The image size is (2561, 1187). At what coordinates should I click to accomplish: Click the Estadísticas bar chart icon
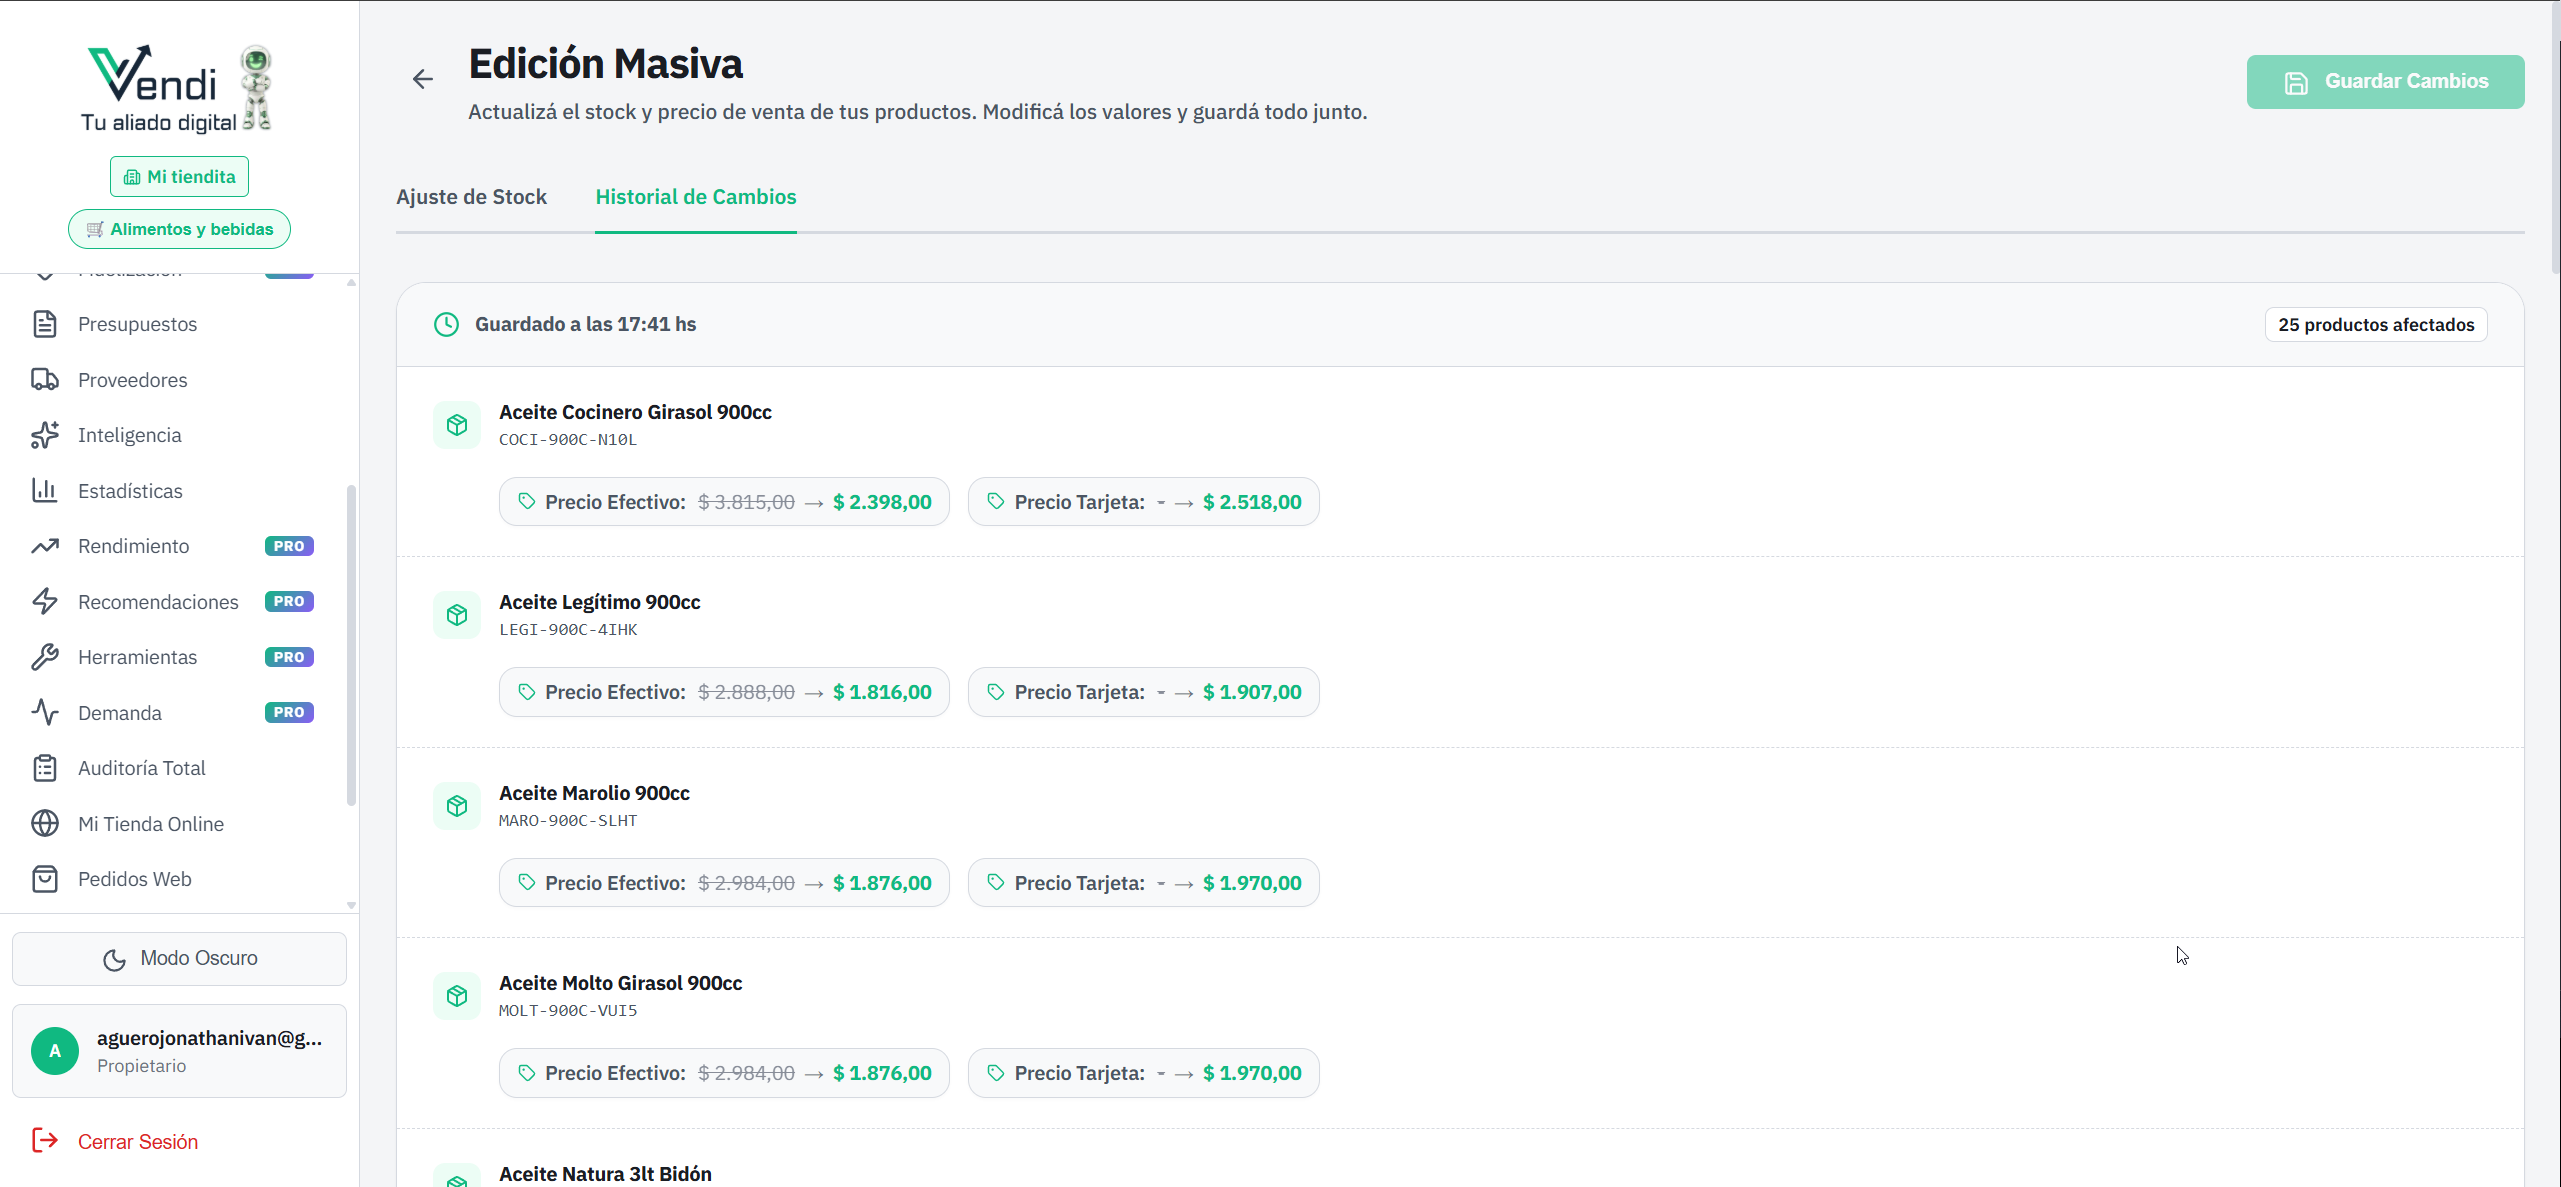[x=45, y=491]
